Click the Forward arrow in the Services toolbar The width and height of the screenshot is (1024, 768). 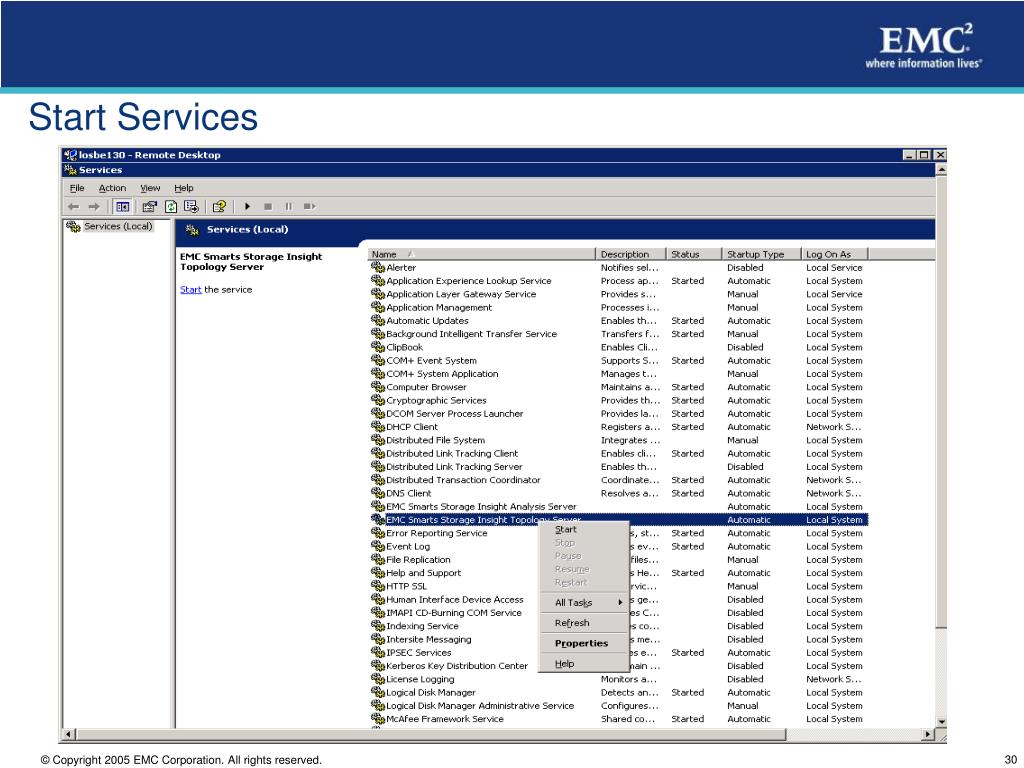pos(94,206)
